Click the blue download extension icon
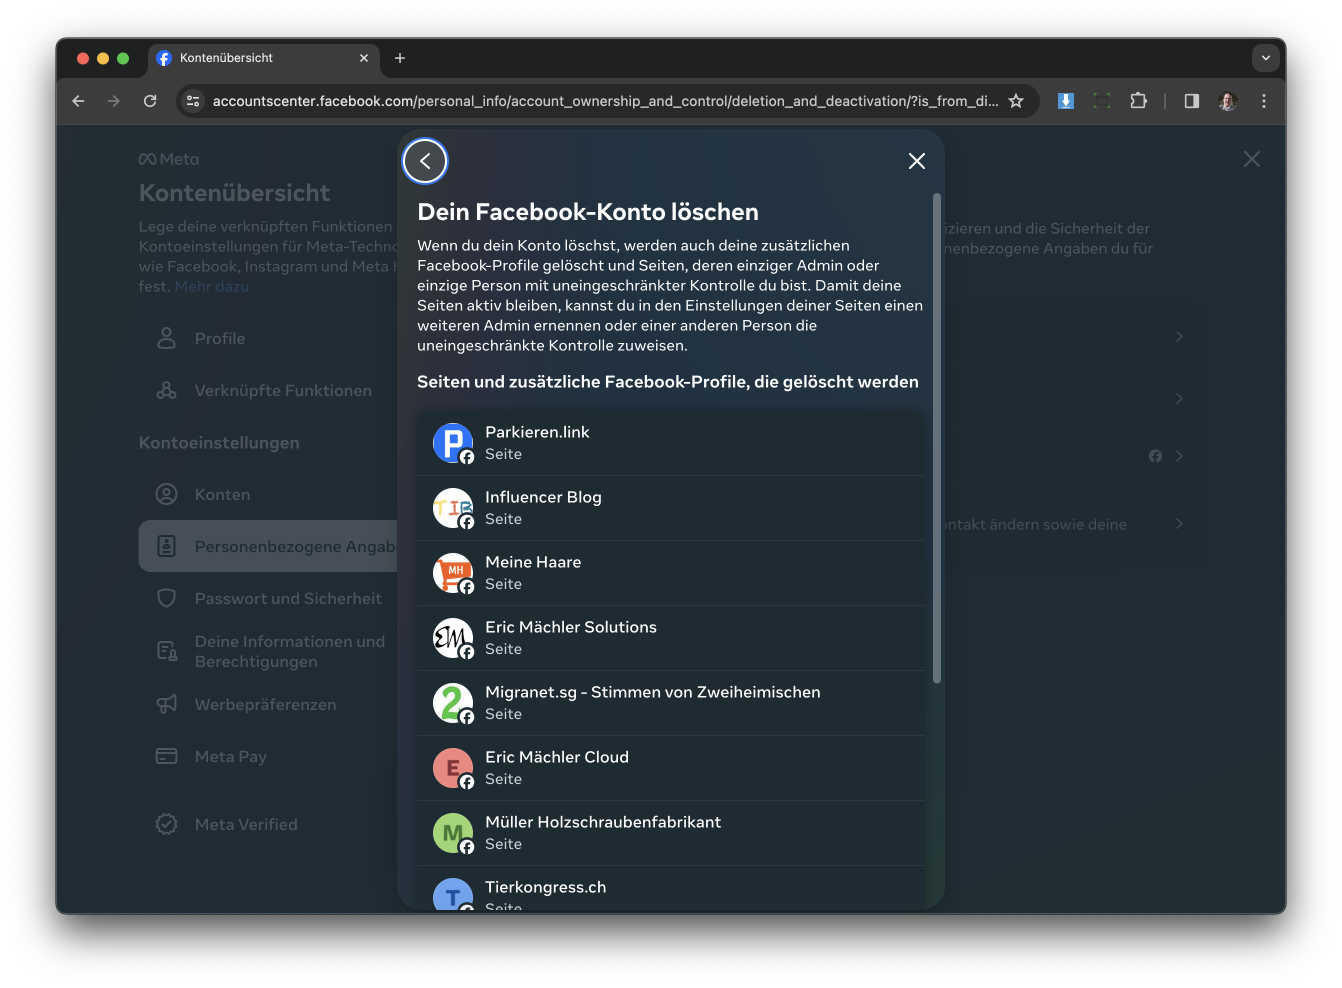This screenshot has width=1342, height=988. [1066, 101]
